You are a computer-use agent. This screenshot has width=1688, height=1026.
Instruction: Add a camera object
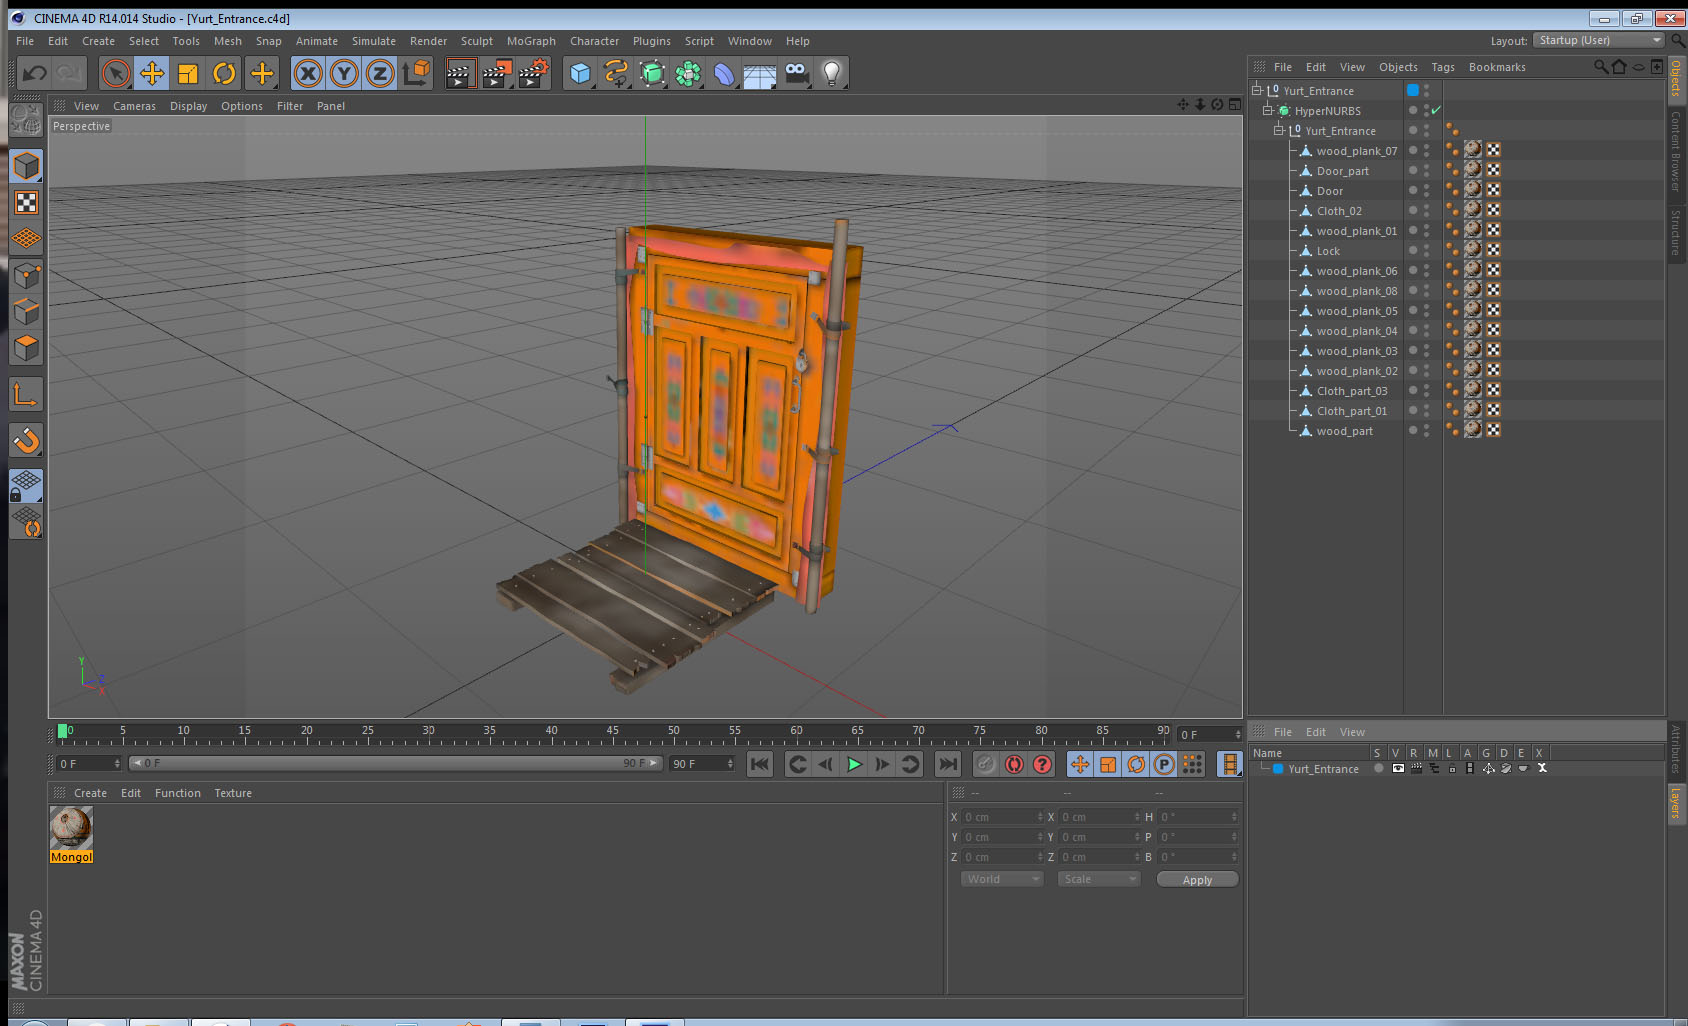796,73
